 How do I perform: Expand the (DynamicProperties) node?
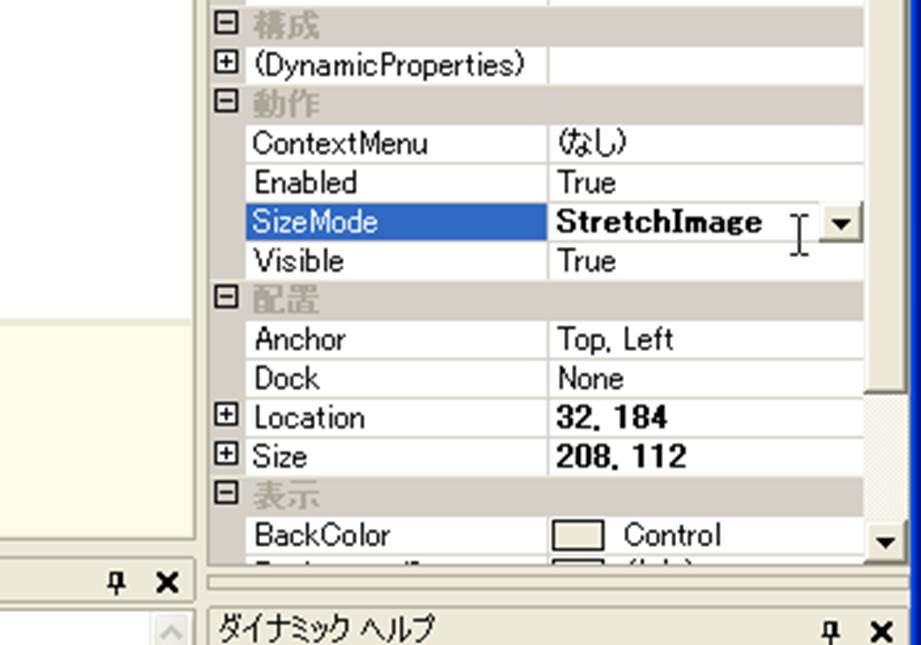[227, 63]
